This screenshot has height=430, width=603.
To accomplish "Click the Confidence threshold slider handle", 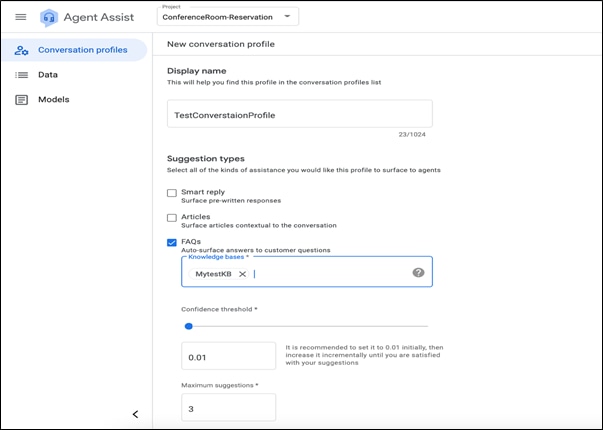I will (x=188, y=326).
